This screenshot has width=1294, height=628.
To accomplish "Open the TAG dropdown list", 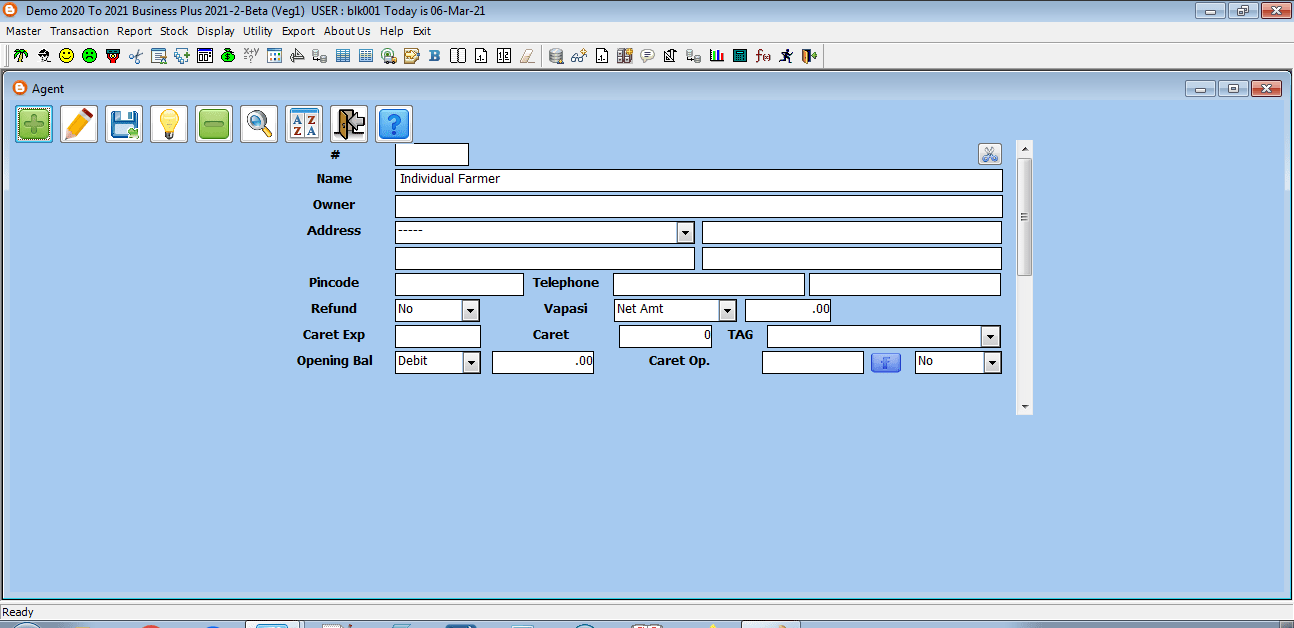I will click(991, 336).
